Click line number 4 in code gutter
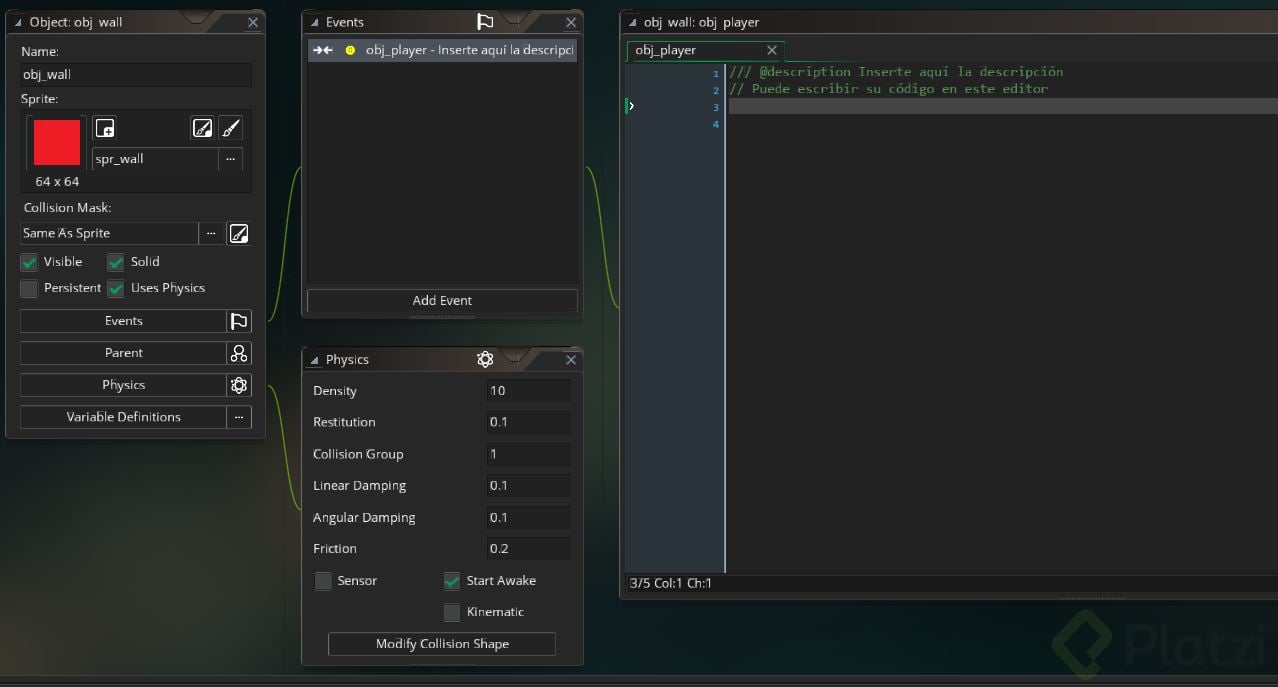The width and height of the screenshot is (1278, 687). (x=716, y=124)
